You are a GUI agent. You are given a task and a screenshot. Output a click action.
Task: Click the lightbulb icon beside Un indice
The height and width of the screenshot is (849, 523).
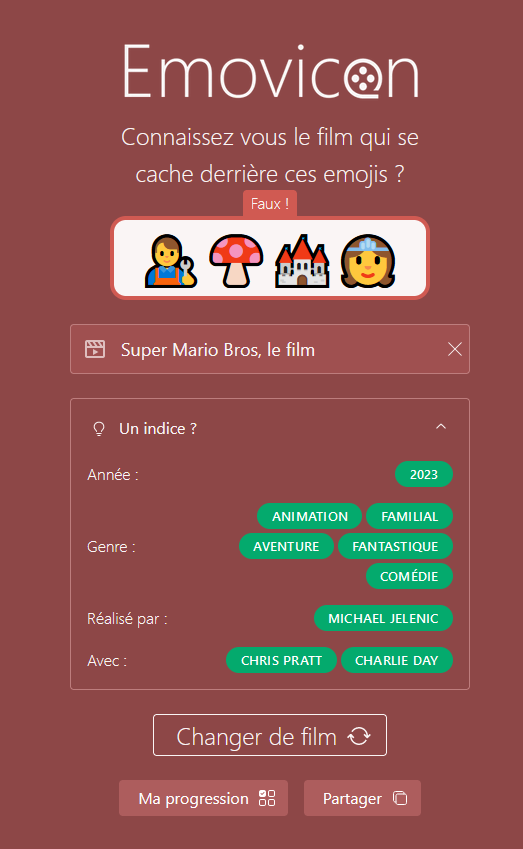point(99,429)
